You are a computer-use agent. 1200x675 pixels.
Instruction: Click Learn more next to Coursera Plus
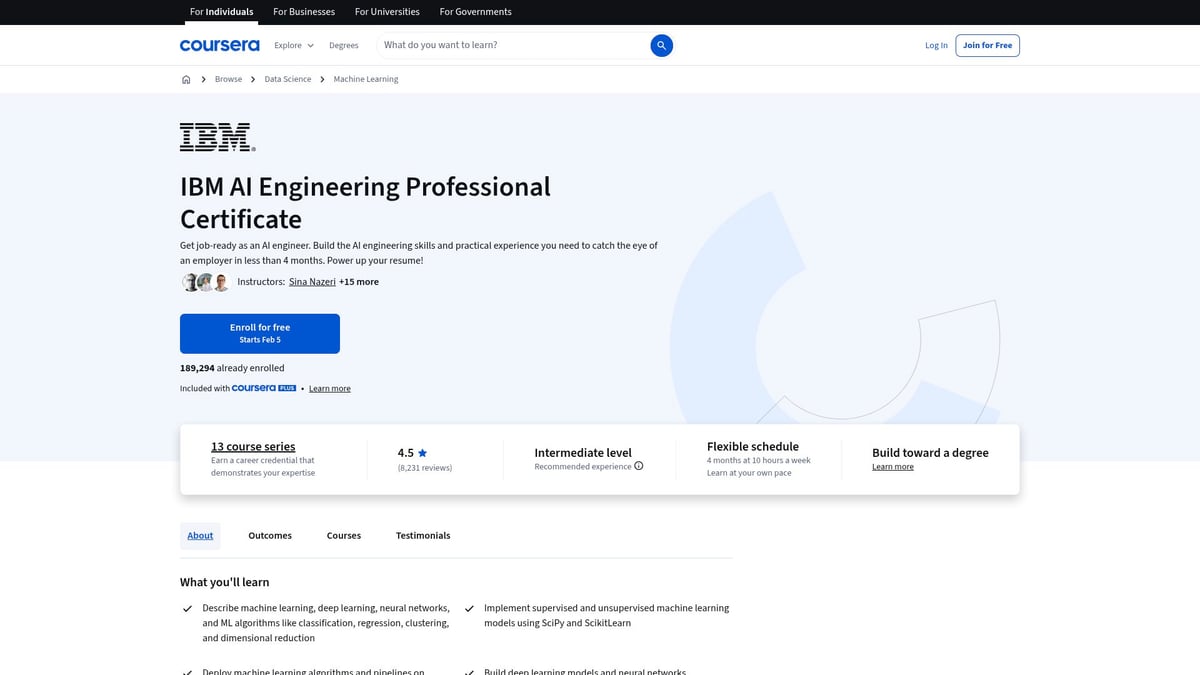click(x=330, y=388)
